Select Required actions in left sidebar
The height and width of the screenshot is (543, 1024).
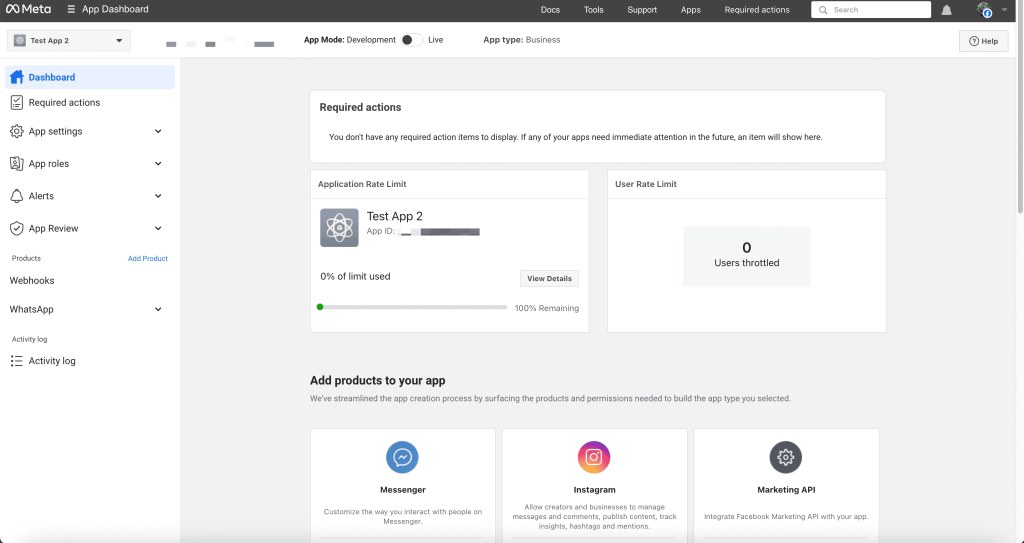pos(64,103)
